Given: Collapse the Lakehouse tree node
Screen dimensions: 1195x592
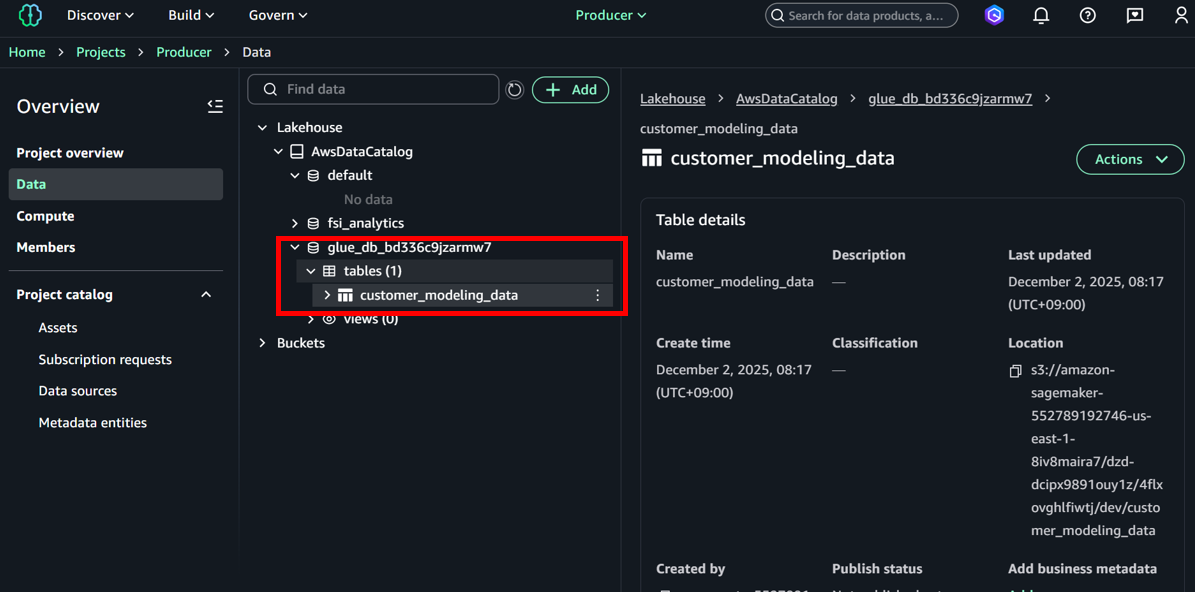Looking at the screenshot, I should coord(262,127).
